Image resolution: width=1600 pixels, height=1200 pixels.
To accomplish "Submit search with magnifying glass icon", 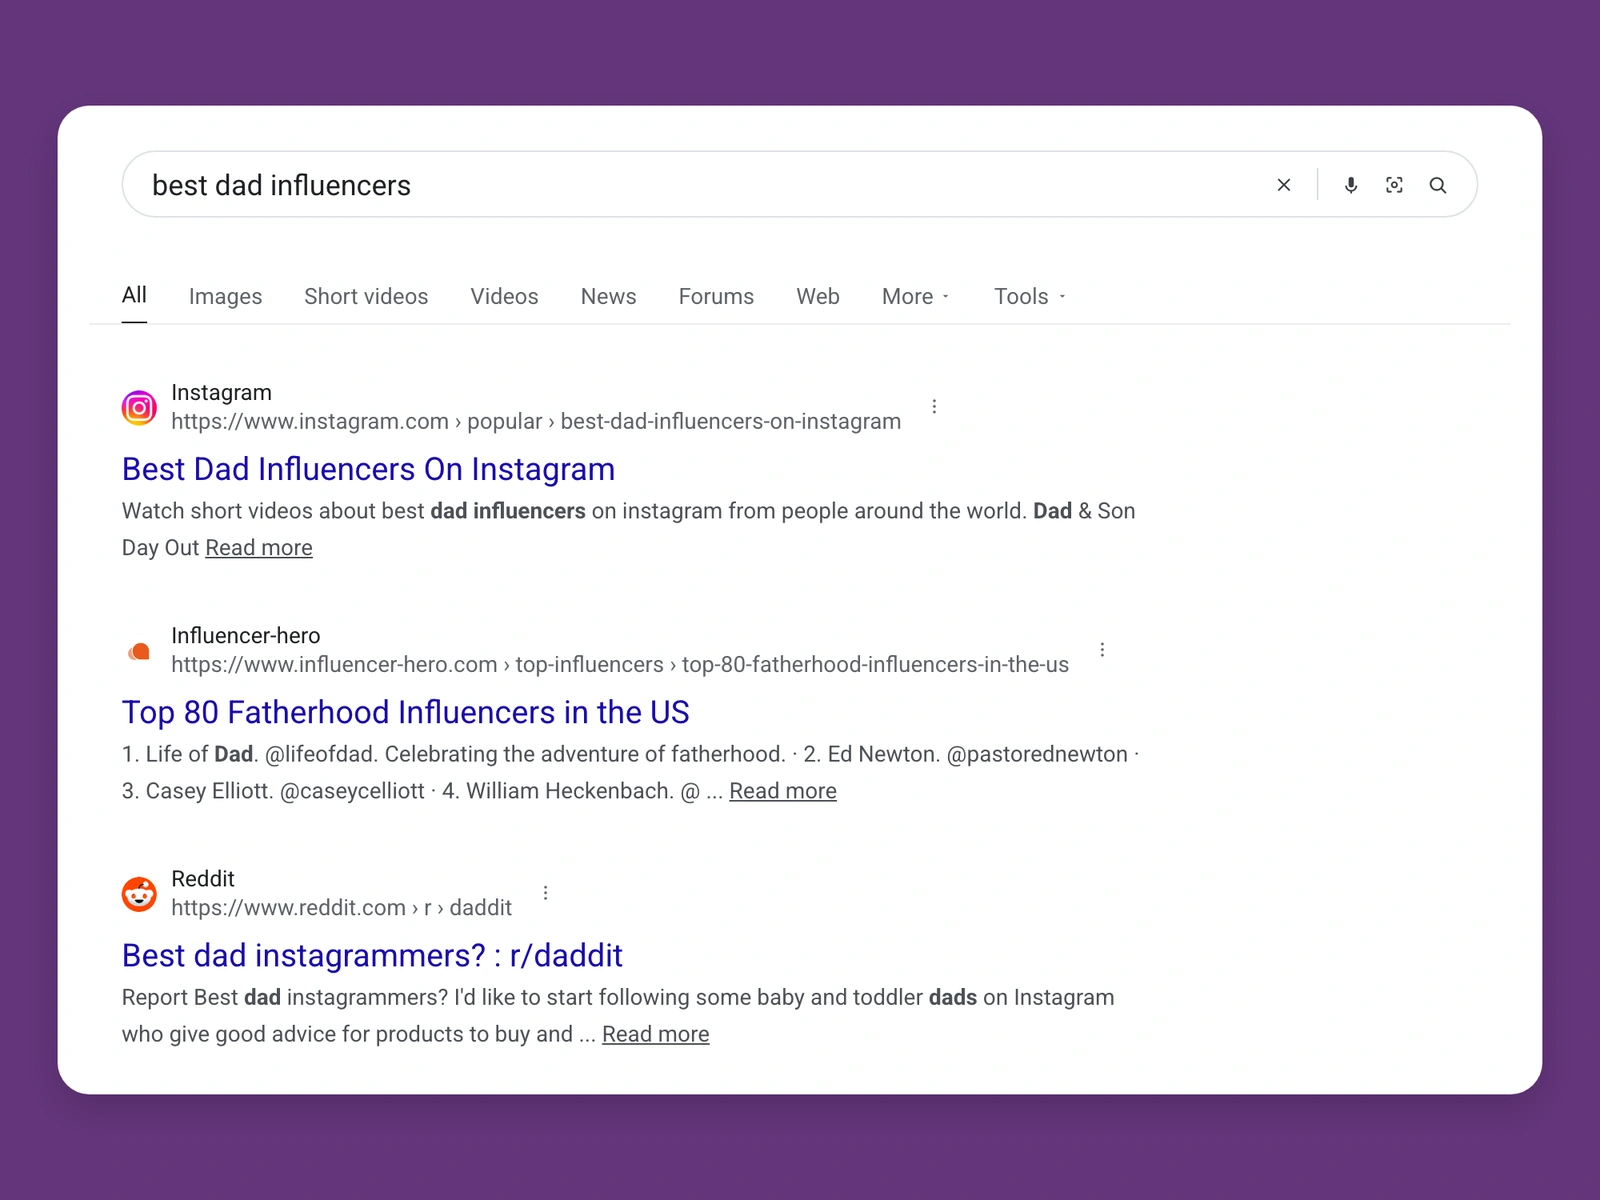I will pyautogui.click(x=1438, y=185).
